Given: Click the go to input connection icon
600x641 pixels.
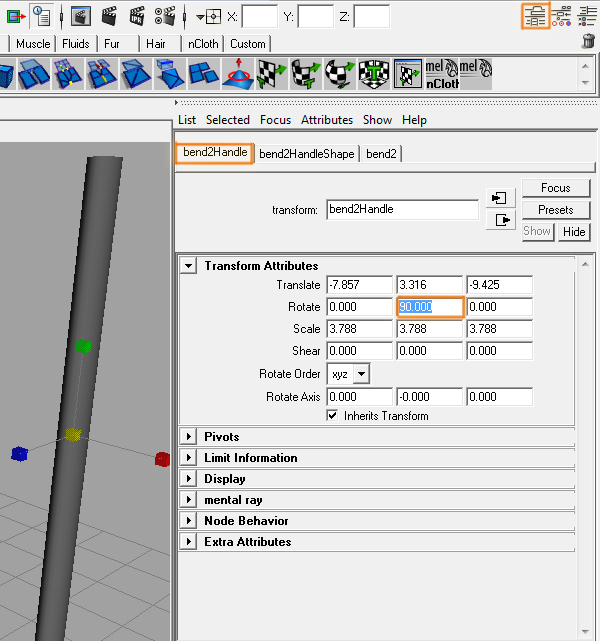Looking at the screenshot, I should click(x=500, y=197).
